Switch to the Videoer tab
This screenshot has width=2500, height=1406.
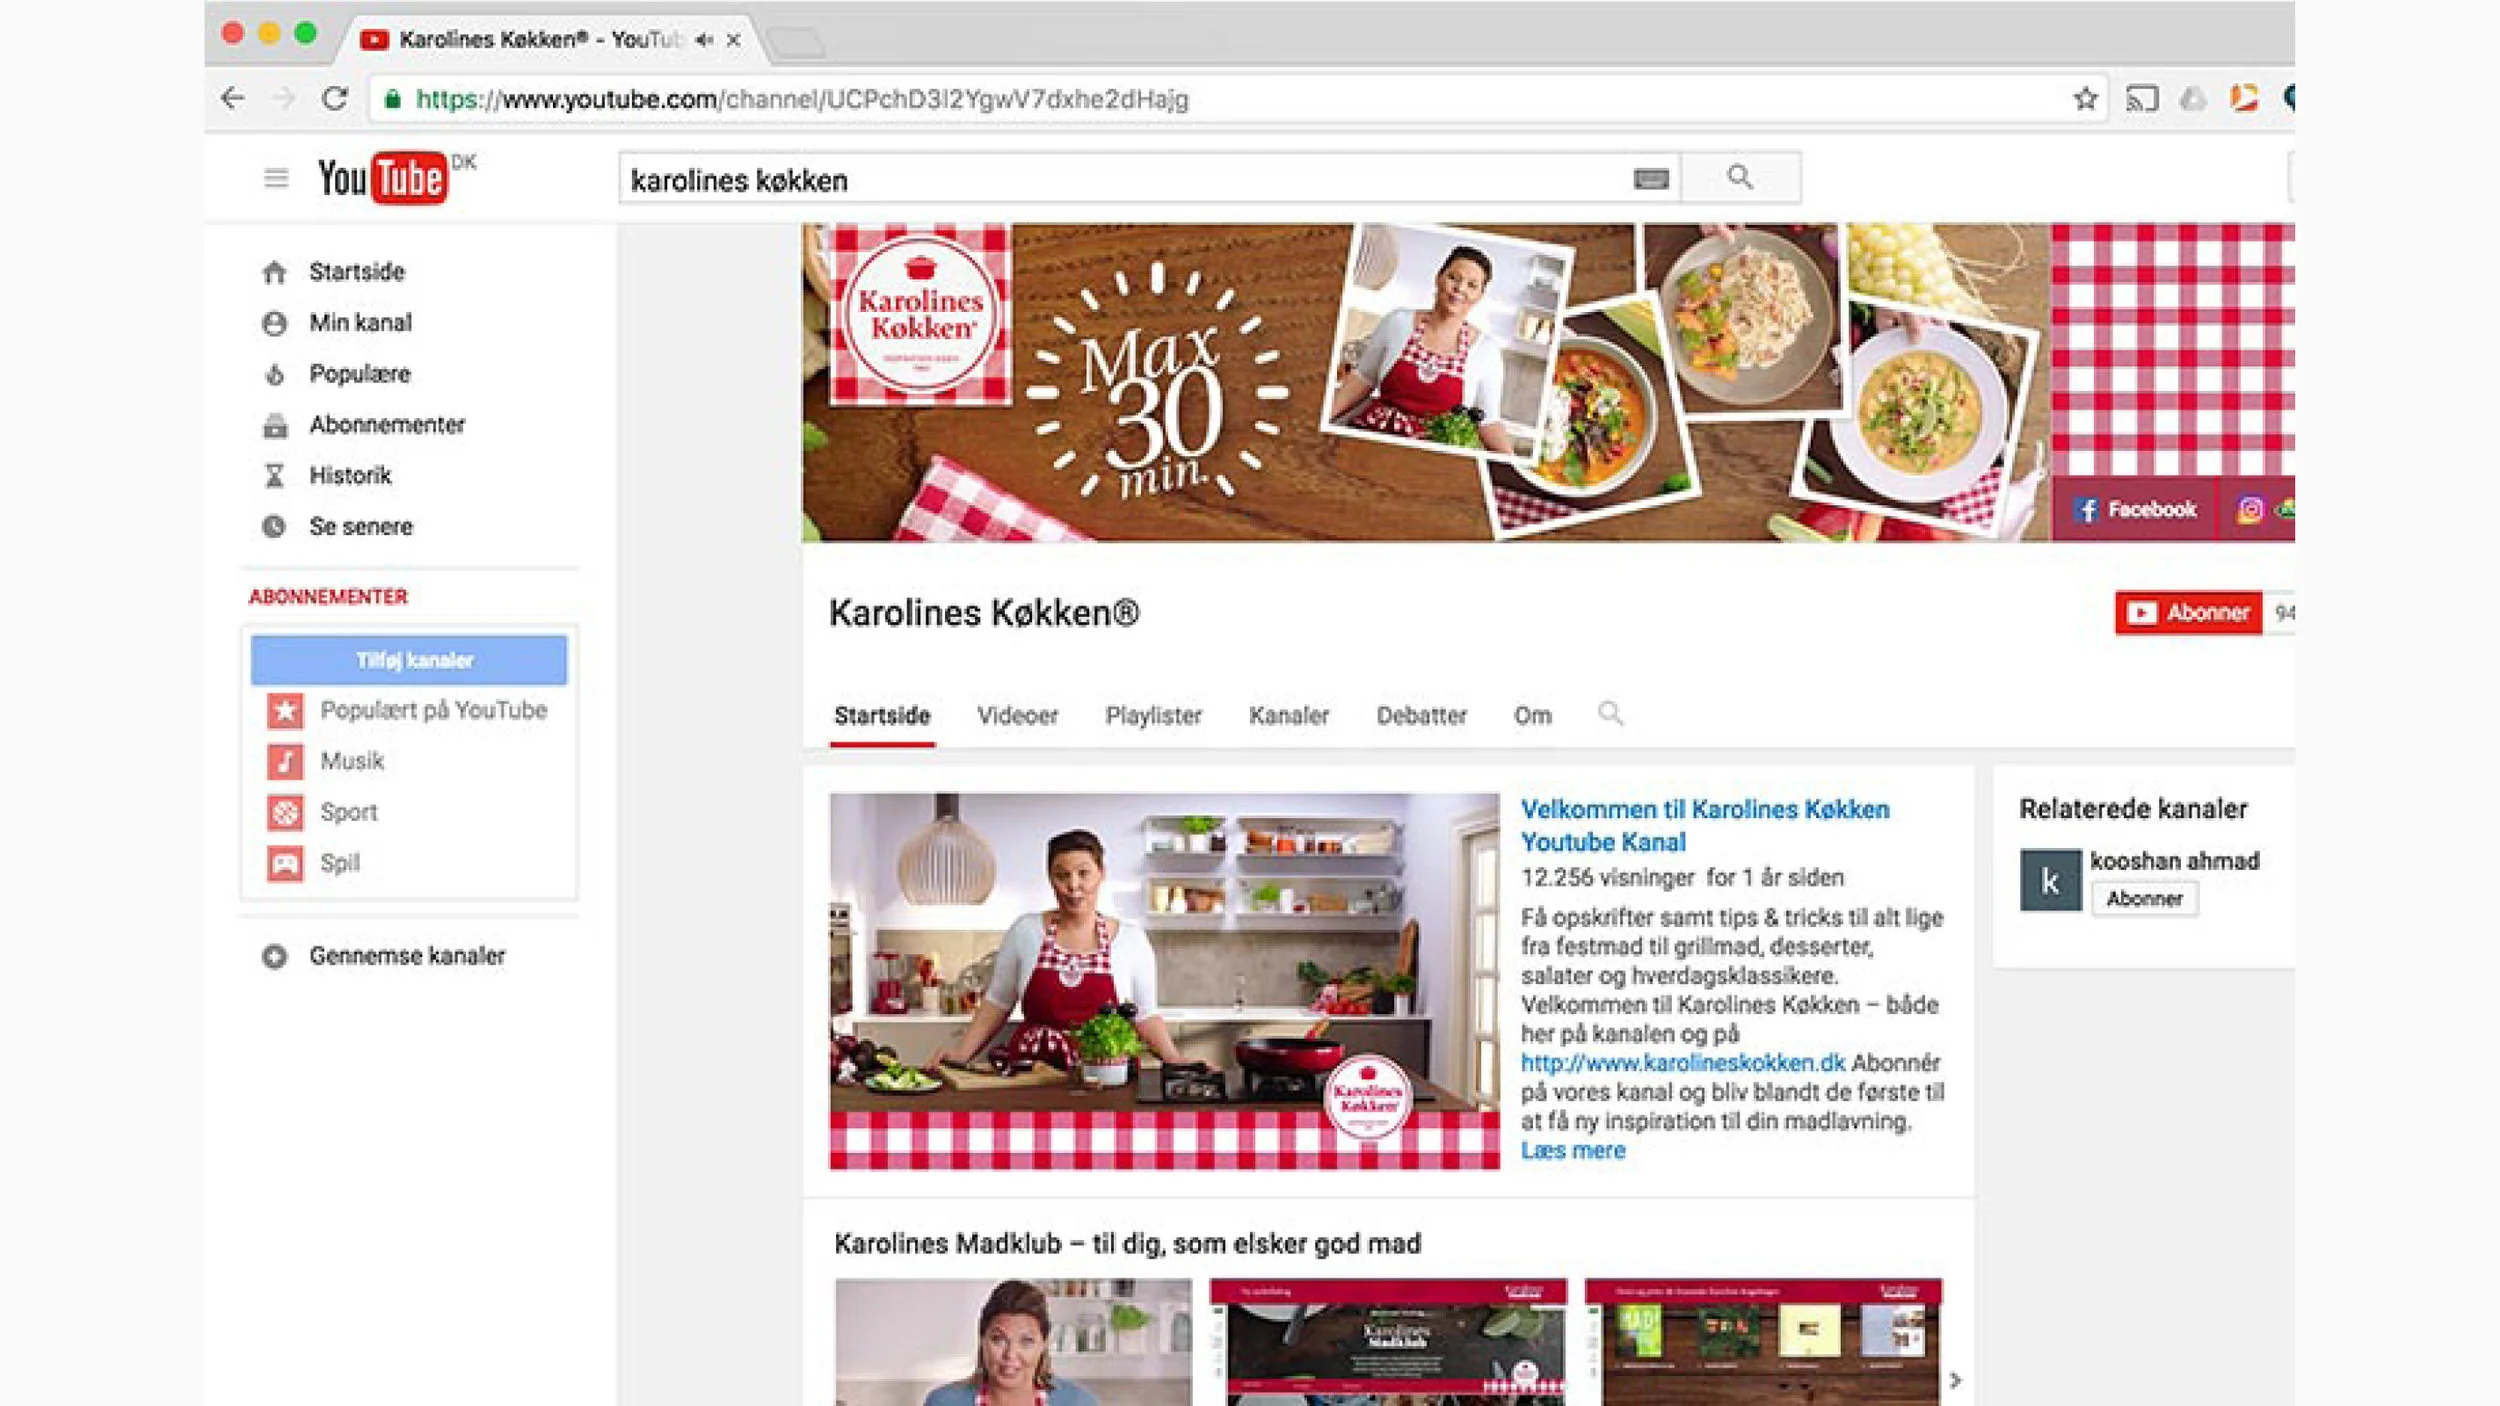1017,715
